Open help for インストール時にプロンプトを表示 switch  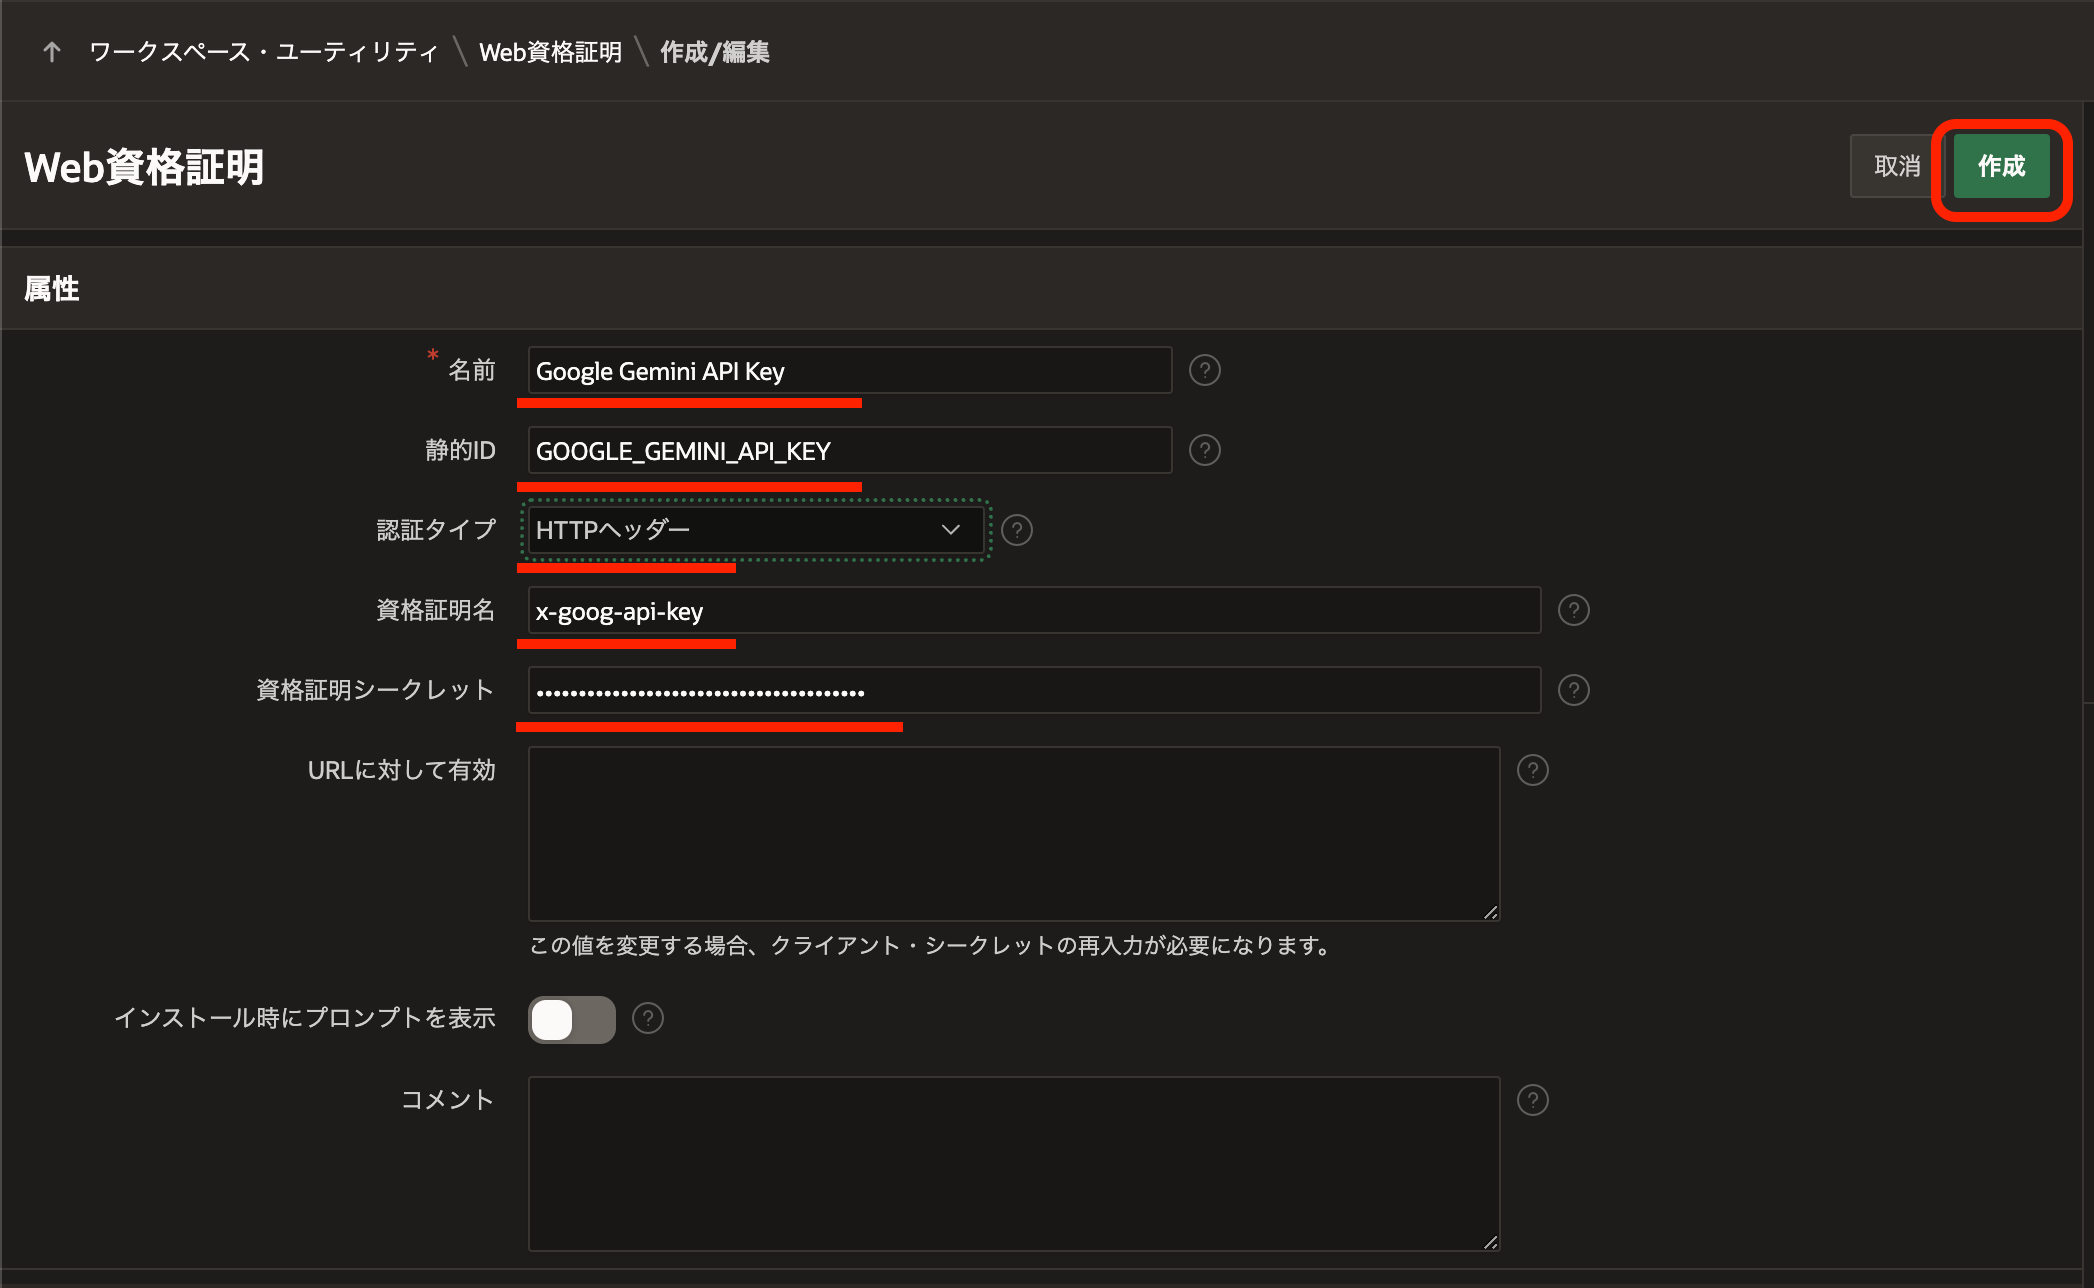[648, 1018]
